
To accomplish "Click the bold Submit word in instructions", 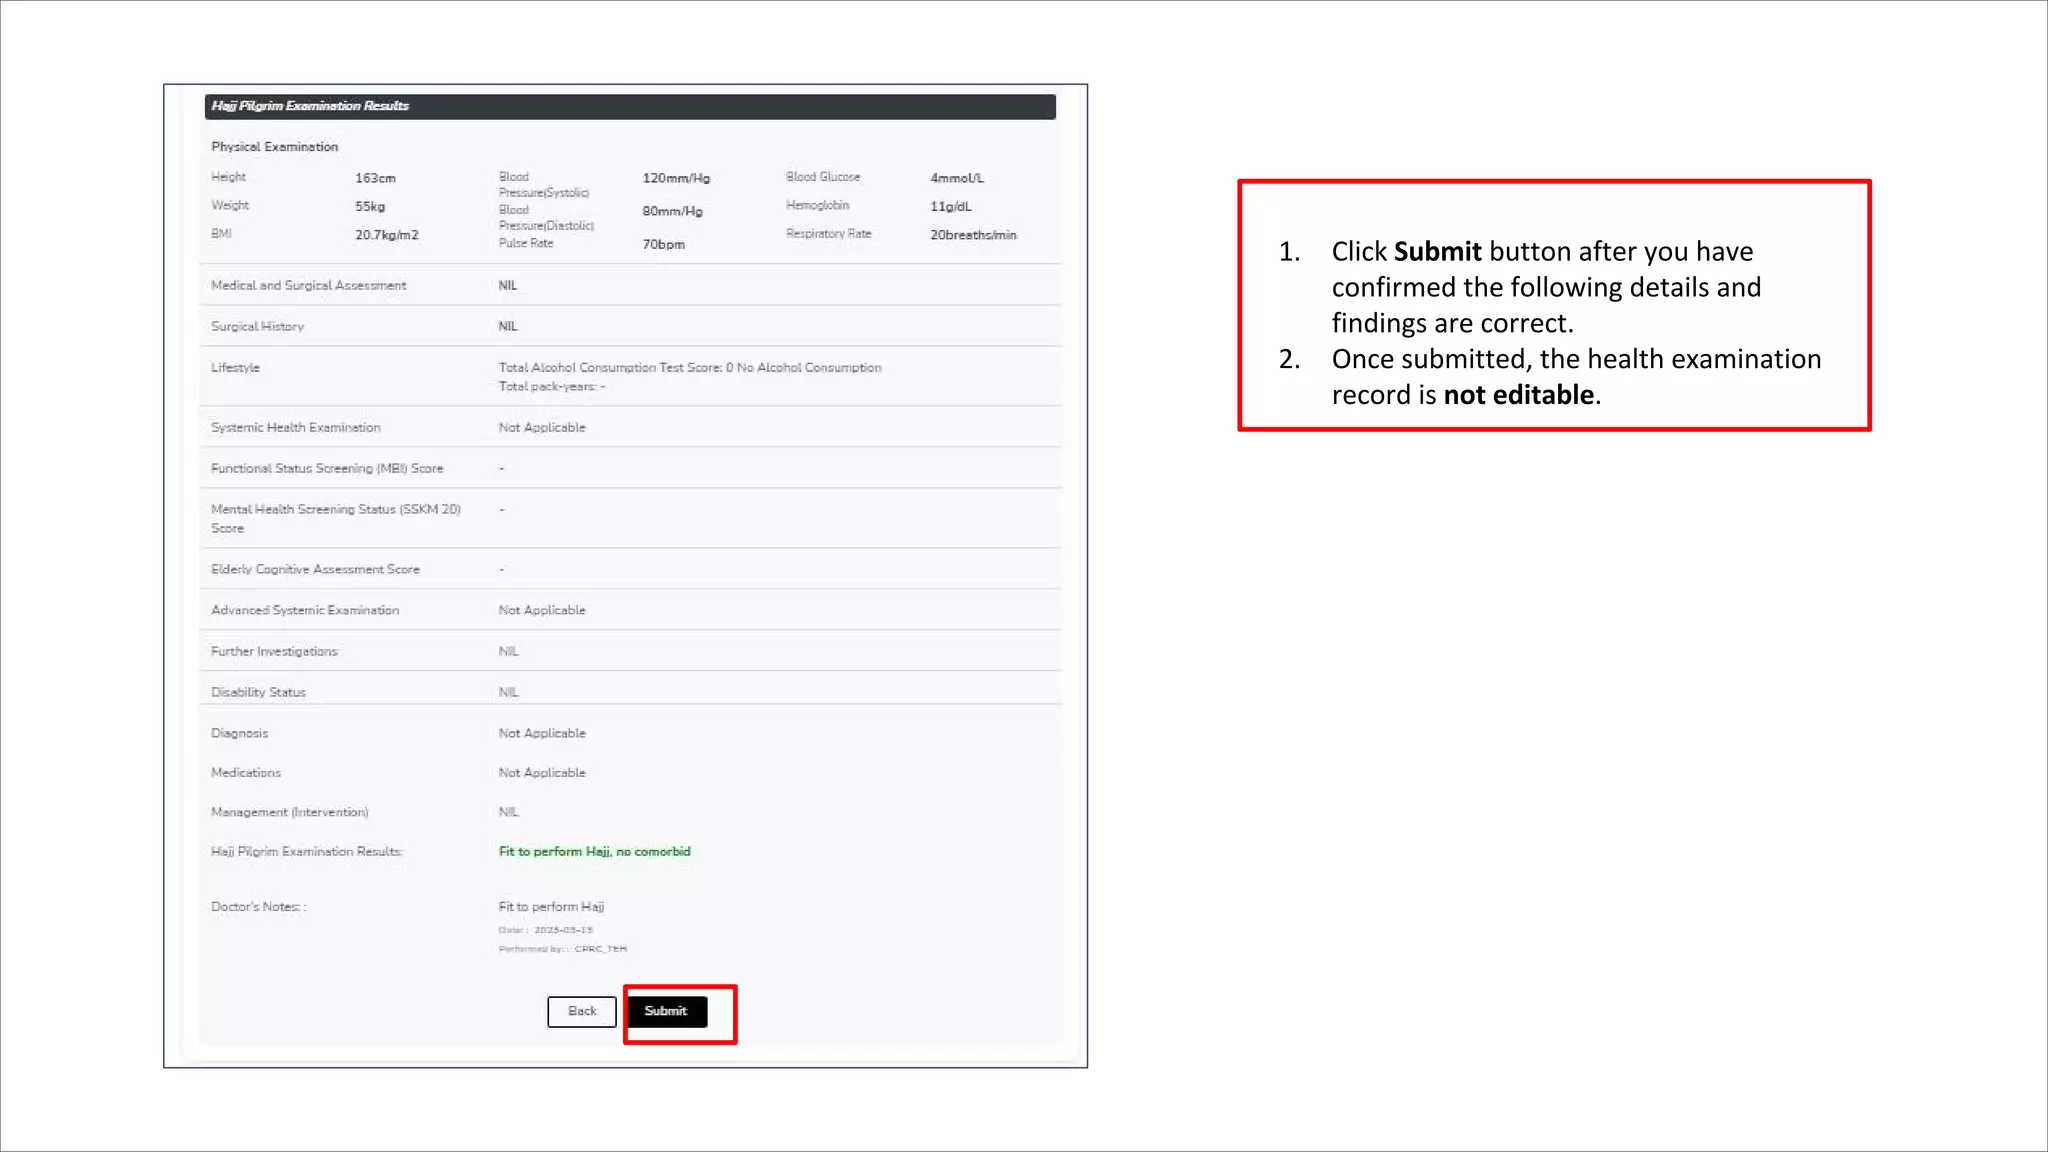I will click(x=1437, y=251).
